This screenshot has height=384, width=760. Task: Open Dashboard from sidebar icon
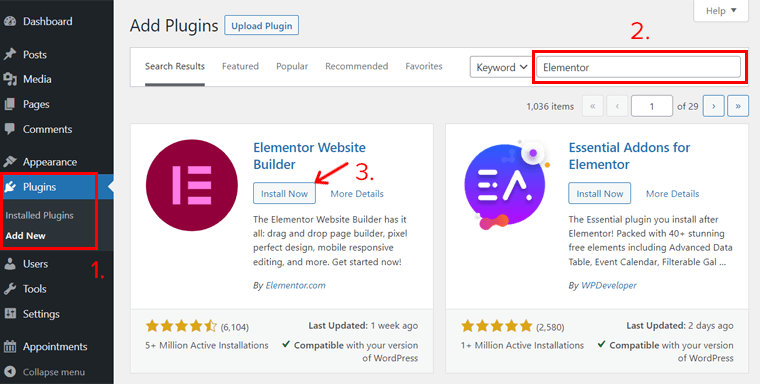[x=10, y=21]
